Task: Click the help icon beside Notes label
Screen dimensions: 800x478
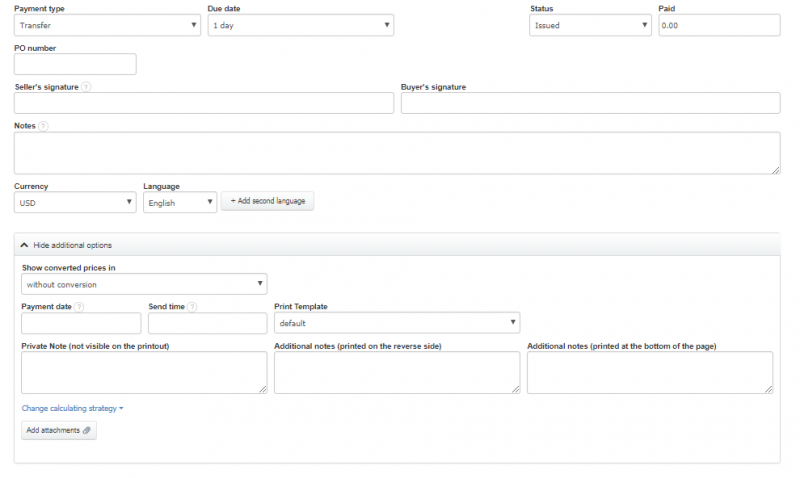Action: 43,126
